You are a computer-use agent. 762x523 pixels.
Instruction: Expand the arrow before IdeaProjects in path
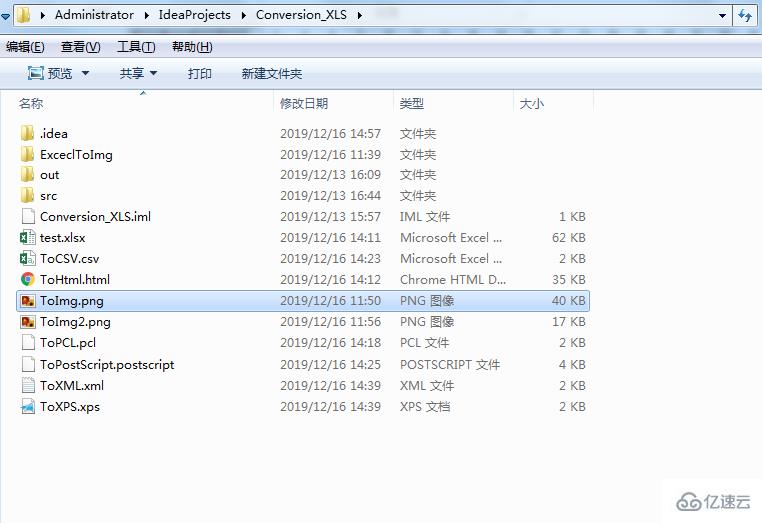pyautogui.click(x=146, y=16)
